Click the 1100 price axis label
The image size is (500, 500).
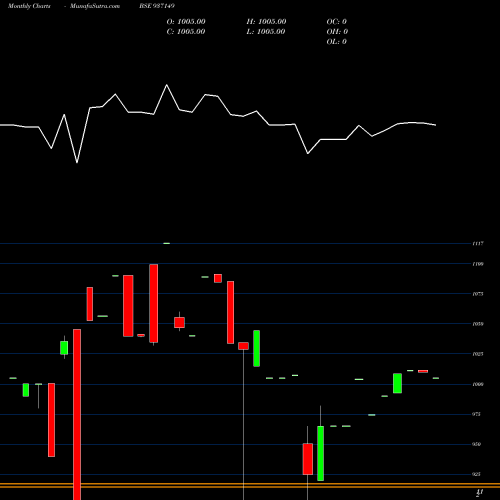(x=478, y=264)
